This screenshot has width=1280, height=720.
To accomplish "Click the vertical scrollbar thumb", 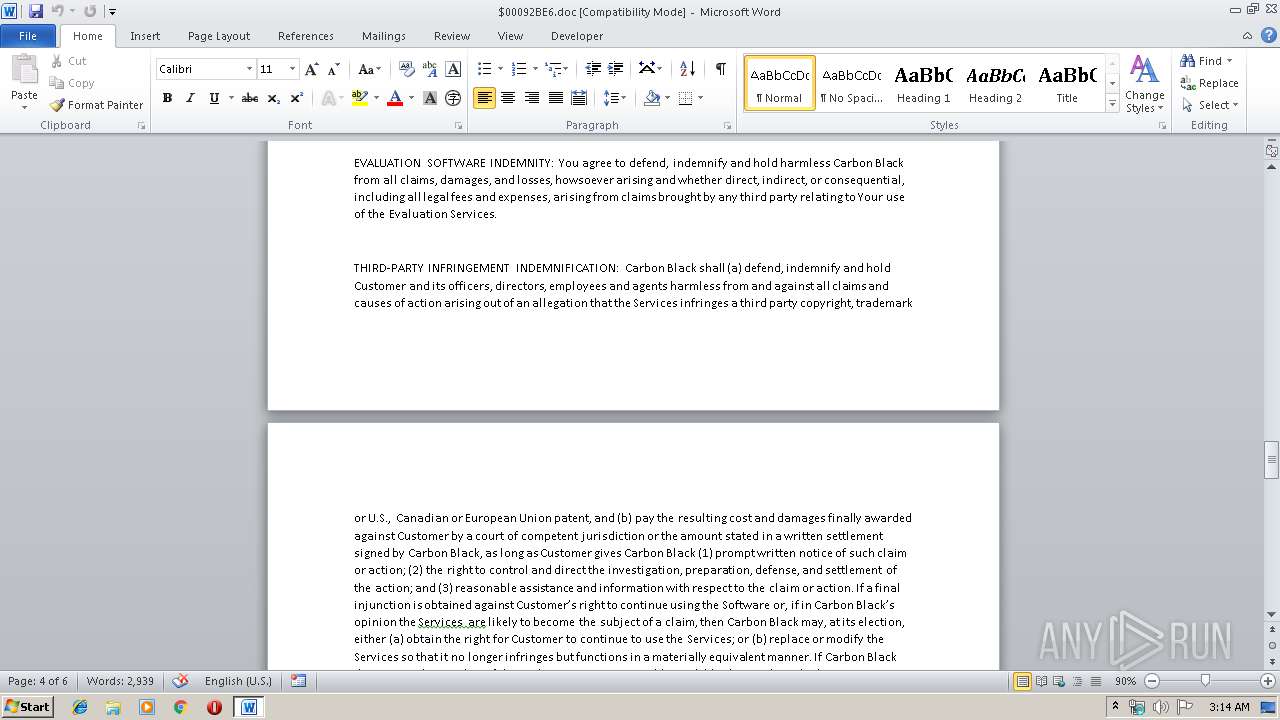I will tap(1271, 459).
